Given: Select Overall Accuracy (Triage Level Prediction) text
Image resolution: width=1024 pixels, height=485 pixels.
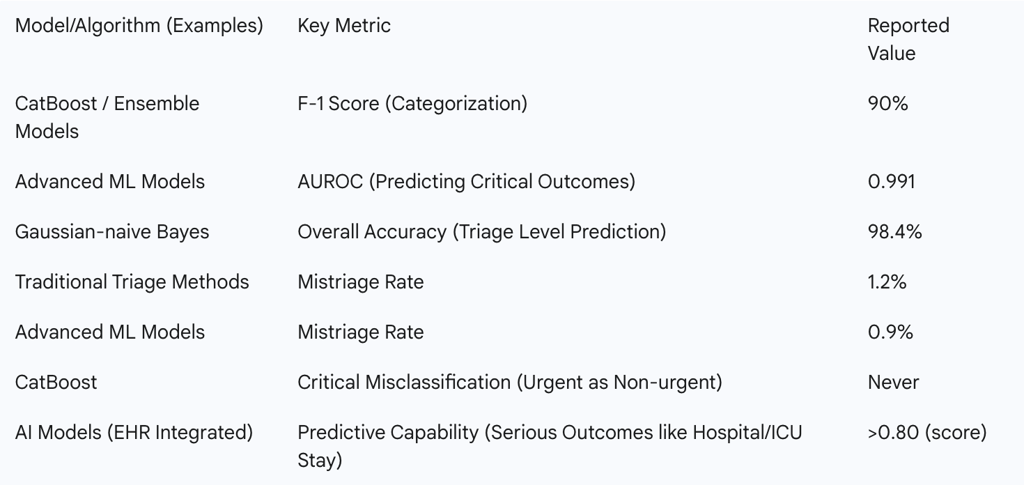Looking at the screenshot, I should pyautogui.click(x=481, y=231).
